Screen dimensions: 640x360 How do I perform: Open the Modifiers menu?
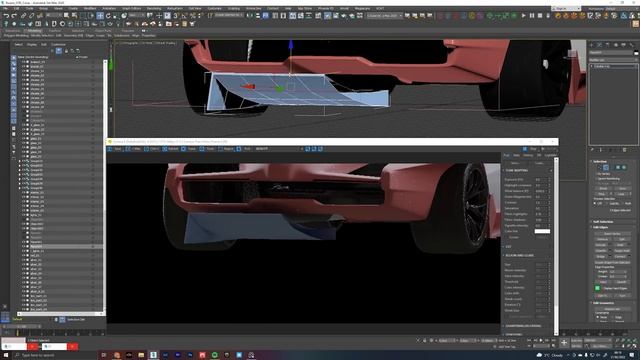[x=90, y=8]
